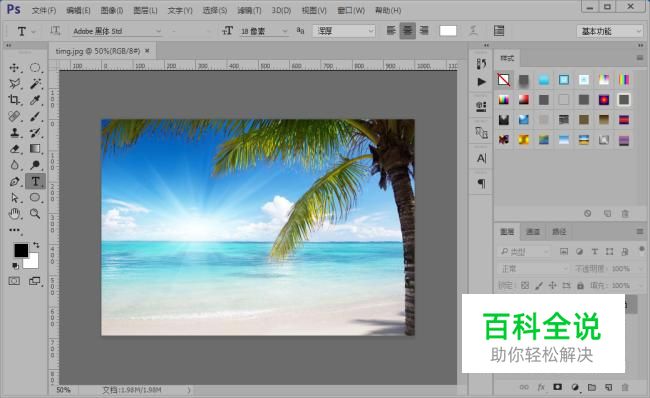The height and width of the screenshot is (398, 650).
Task: Toggle center text alignment
Action: pos(407,31)
